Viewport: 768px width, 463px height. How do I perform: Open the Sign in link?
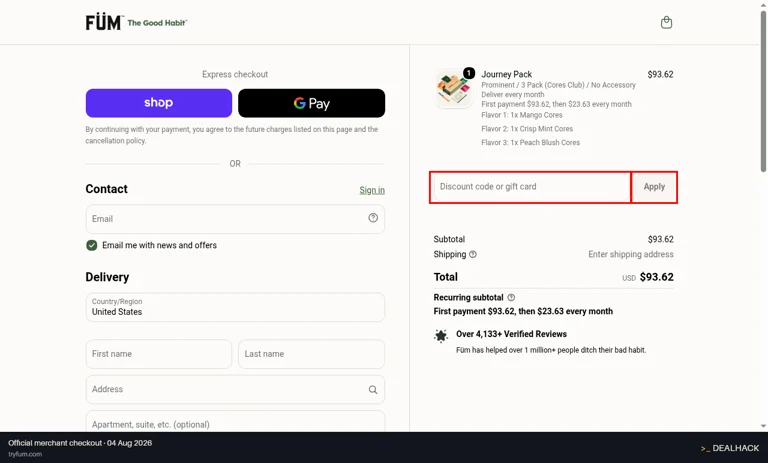pyautogui.click(x=372, y=190)
